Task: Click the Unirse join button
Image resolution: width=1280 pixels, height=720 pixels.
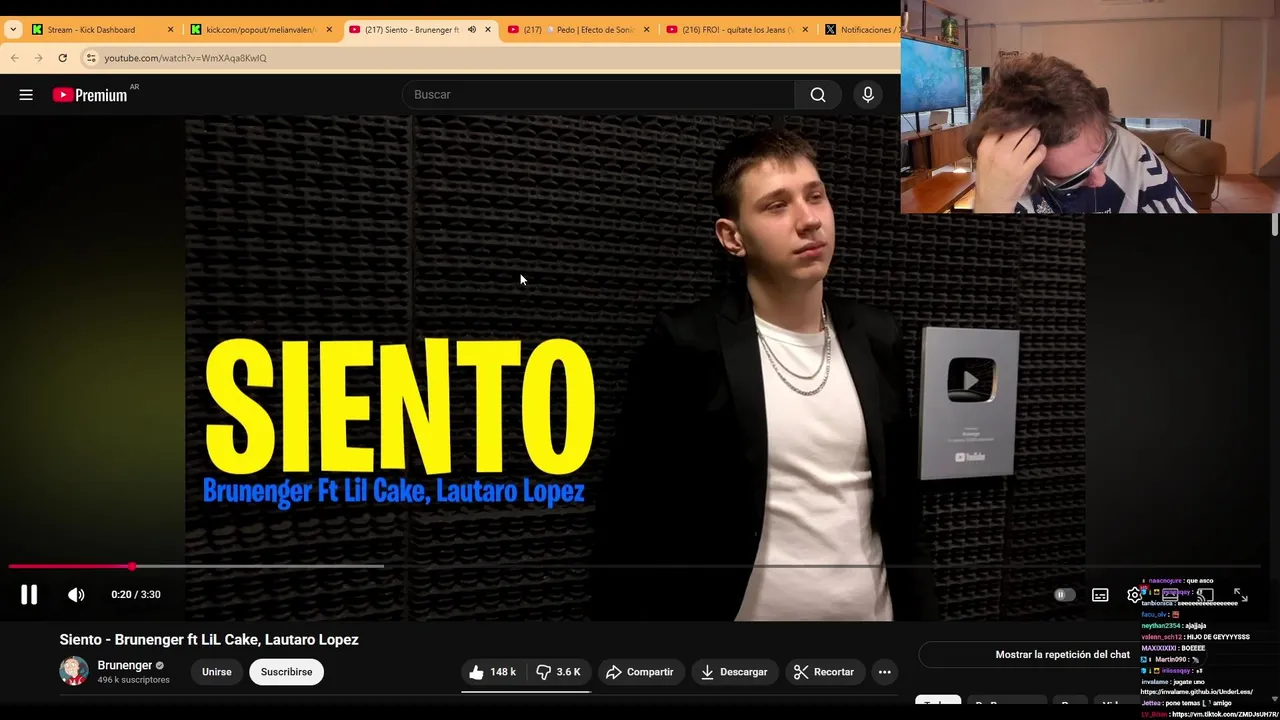Action: 217,672
